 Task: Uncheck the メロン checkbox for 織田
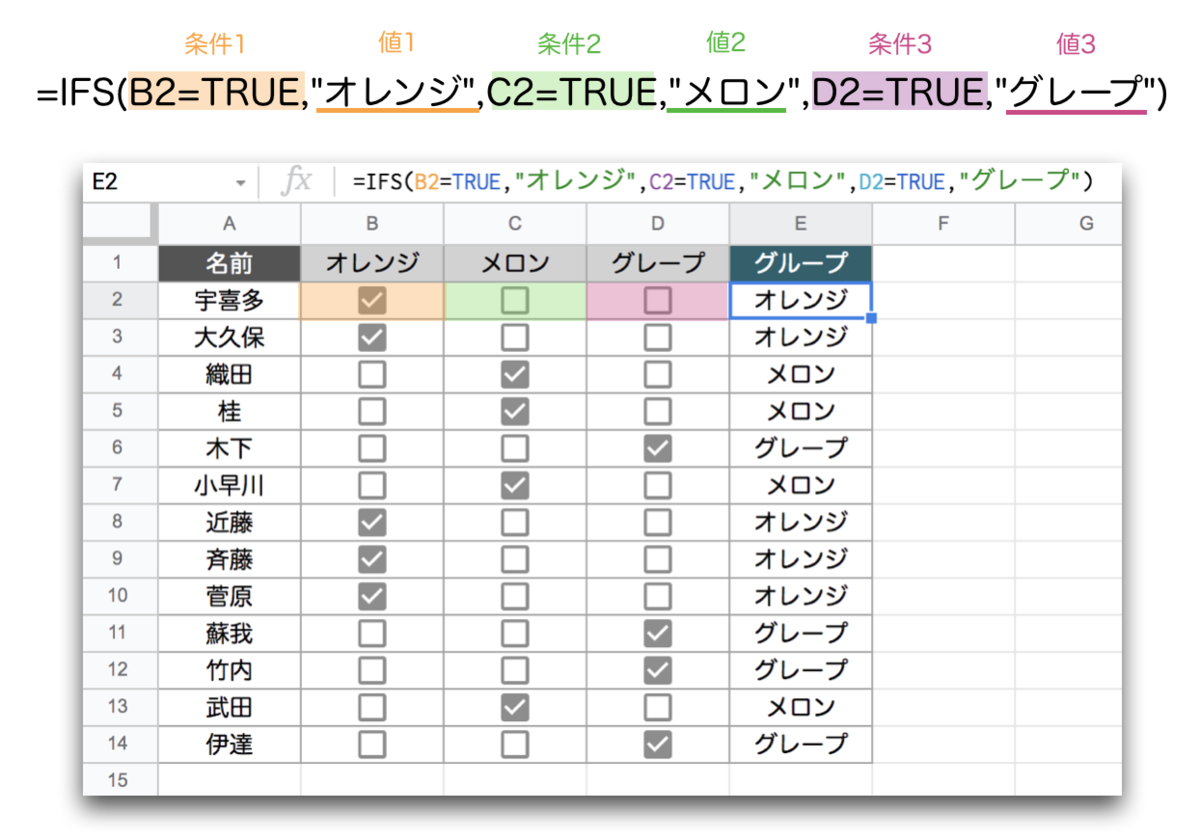pyautogui.click(x=515, y=374)
